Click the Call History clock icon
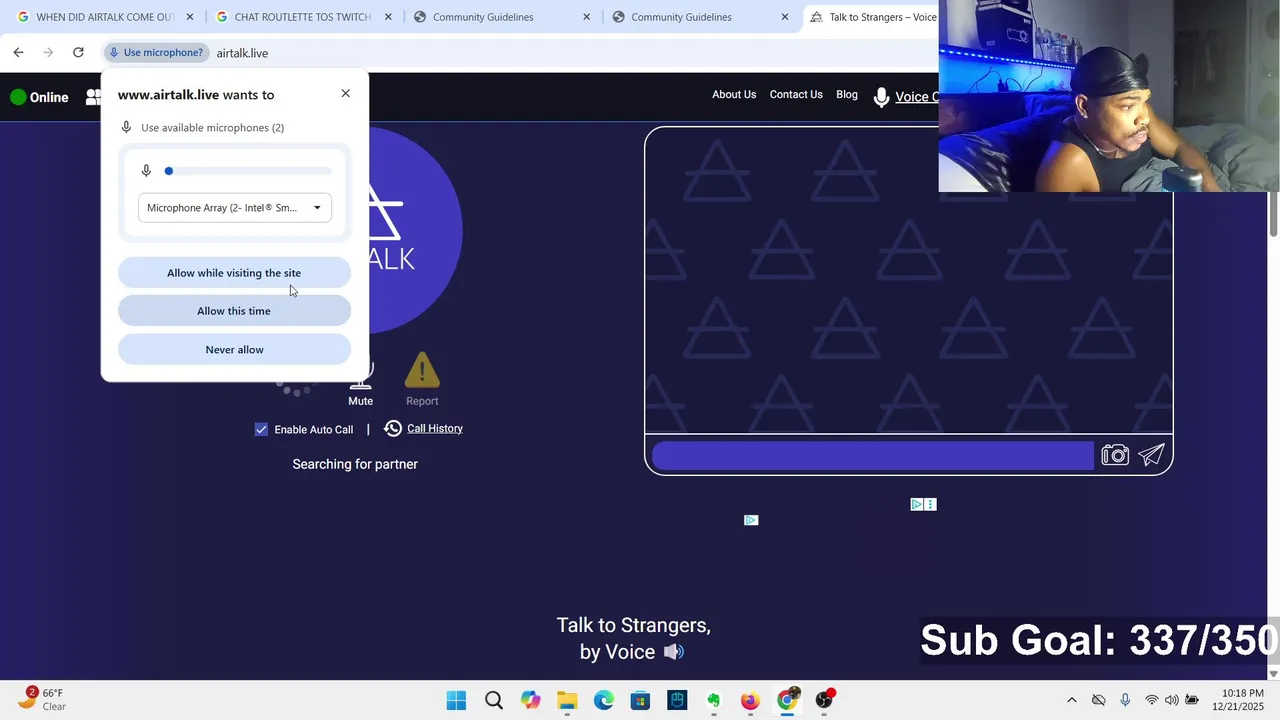Image resolution: width=1280 pixels, height=720 pixels. [x=393, y=428]
